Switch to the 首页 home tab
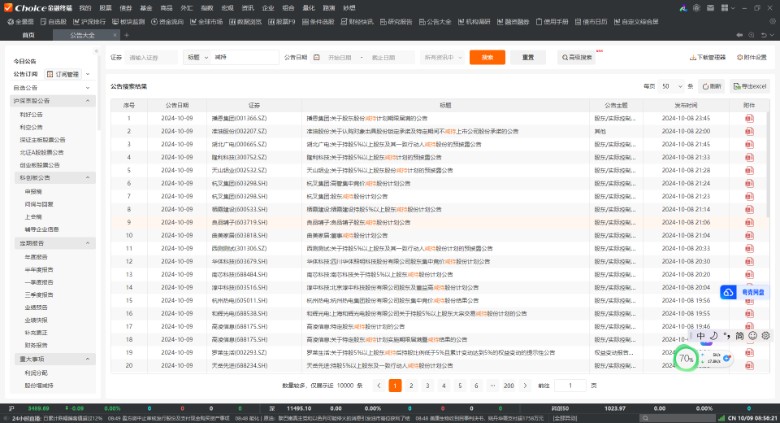This screenshot has width=780, height=423. [x=28, y=34]
